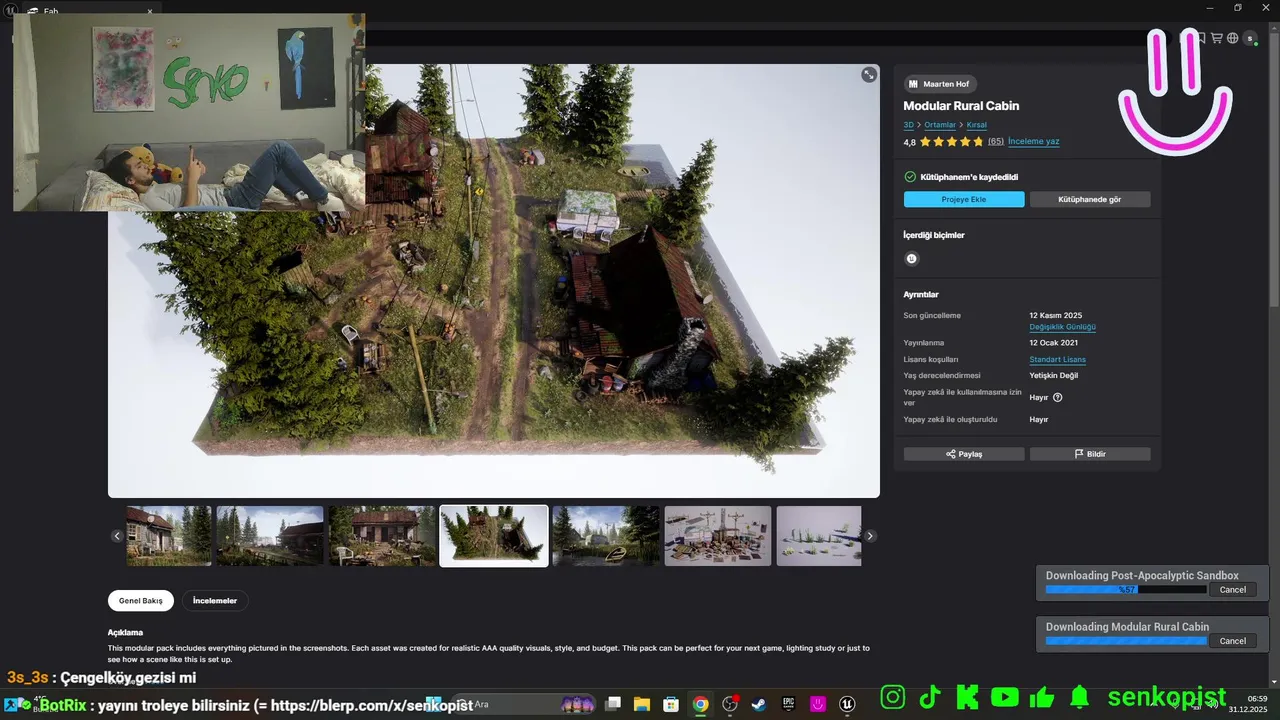The width and height of the screenshot is (1280, 720).
Task: Open Epic Games Launcher from taskbar
Action: 788,704
